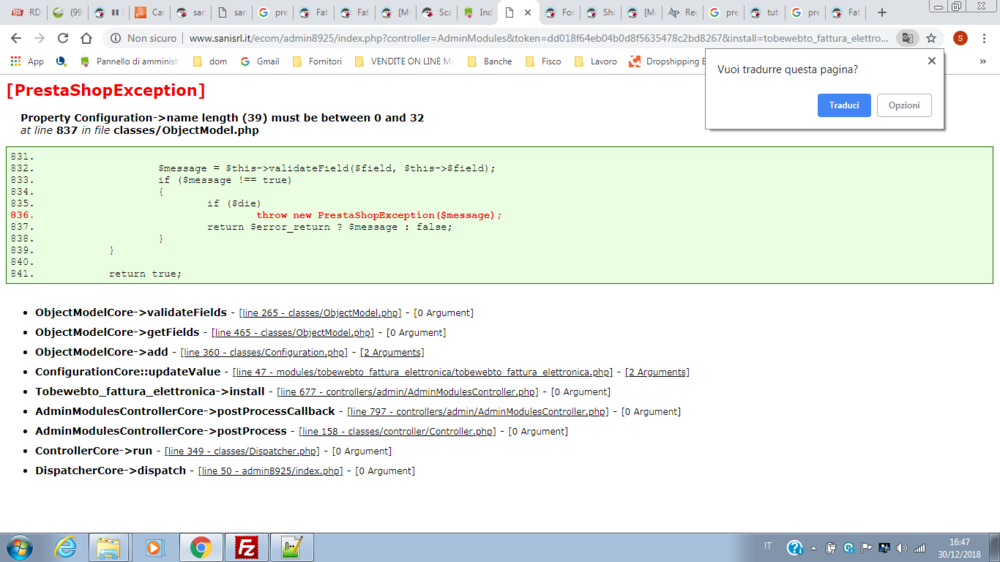This screenshot has height=562, width=1000.
Task: Click the address bar URL
Action: tap(538, 38)
